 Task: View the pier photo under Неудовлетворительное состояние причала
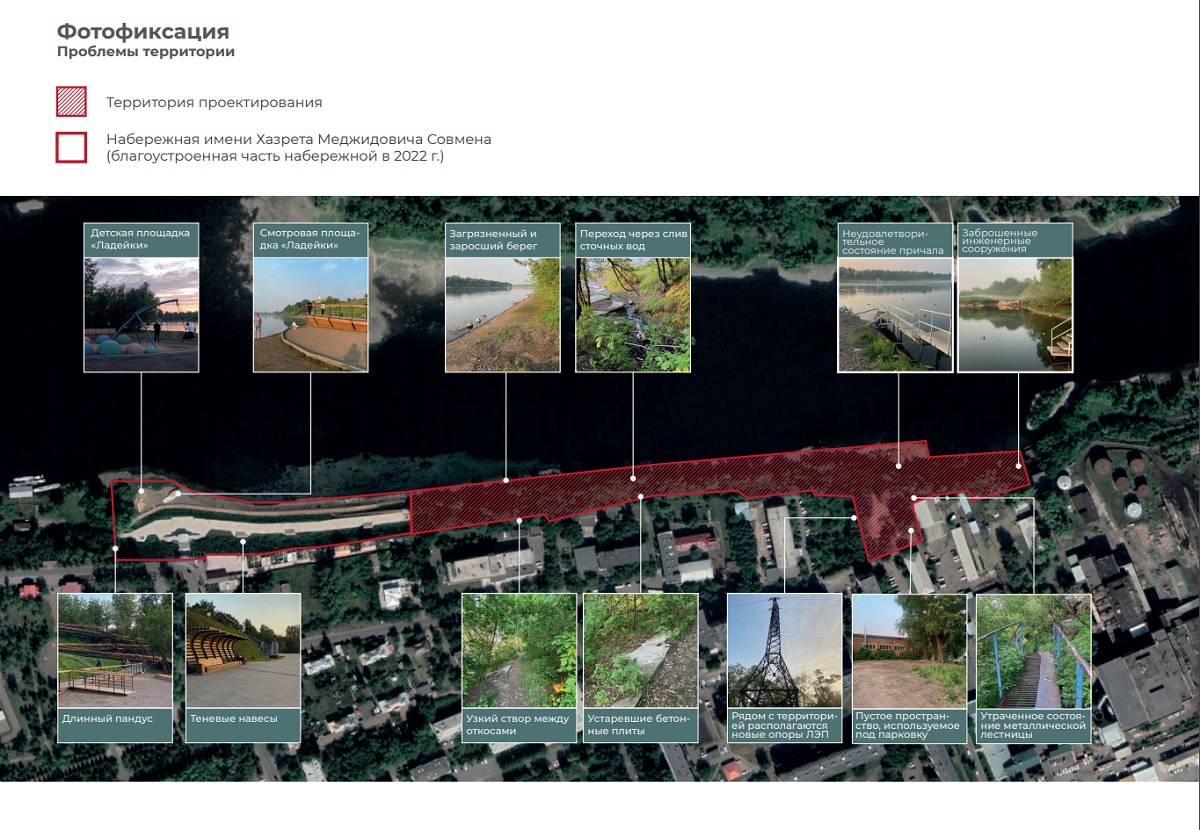click(x=895, y=314)
